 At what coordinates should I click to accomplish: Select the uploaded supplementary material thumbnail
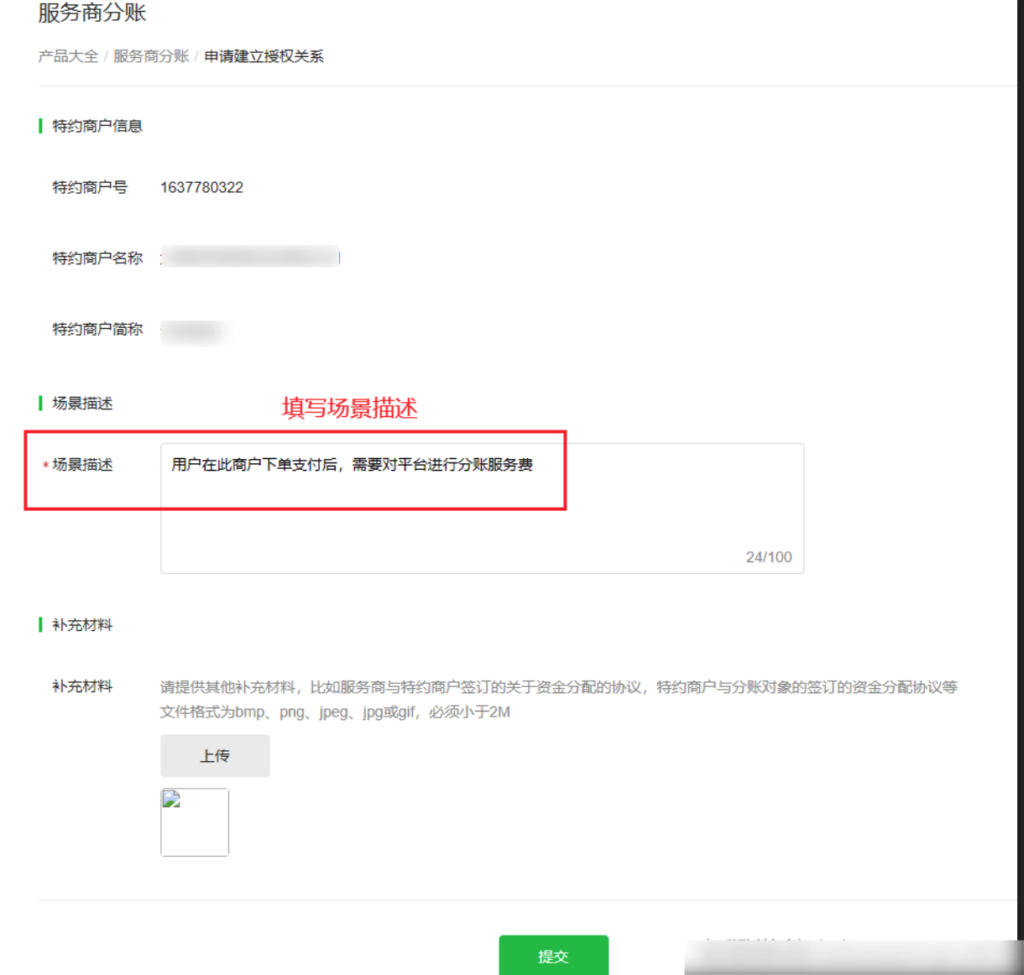194,822
